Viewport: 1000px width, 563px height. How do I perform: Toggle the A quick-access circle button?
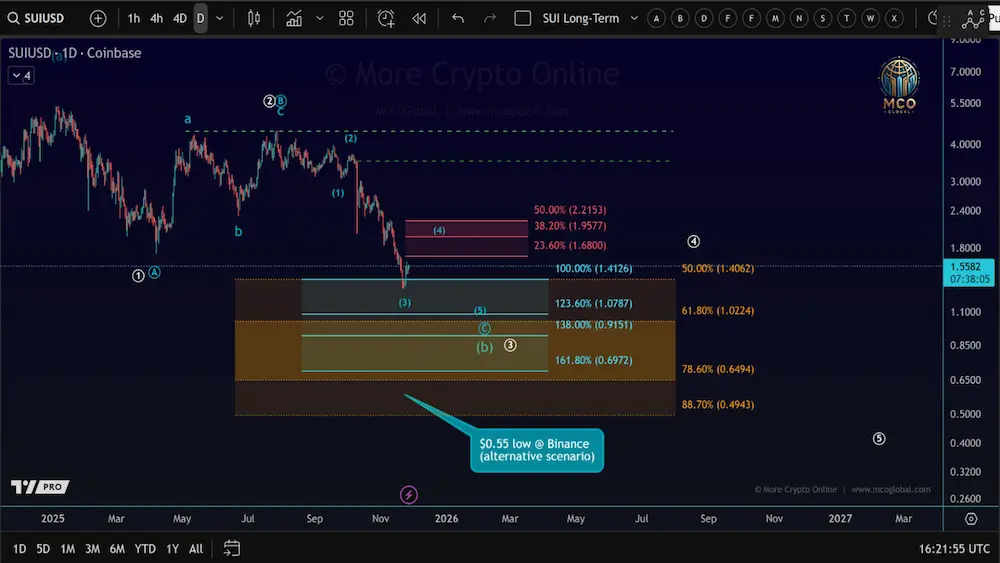(x=656, y=18)
